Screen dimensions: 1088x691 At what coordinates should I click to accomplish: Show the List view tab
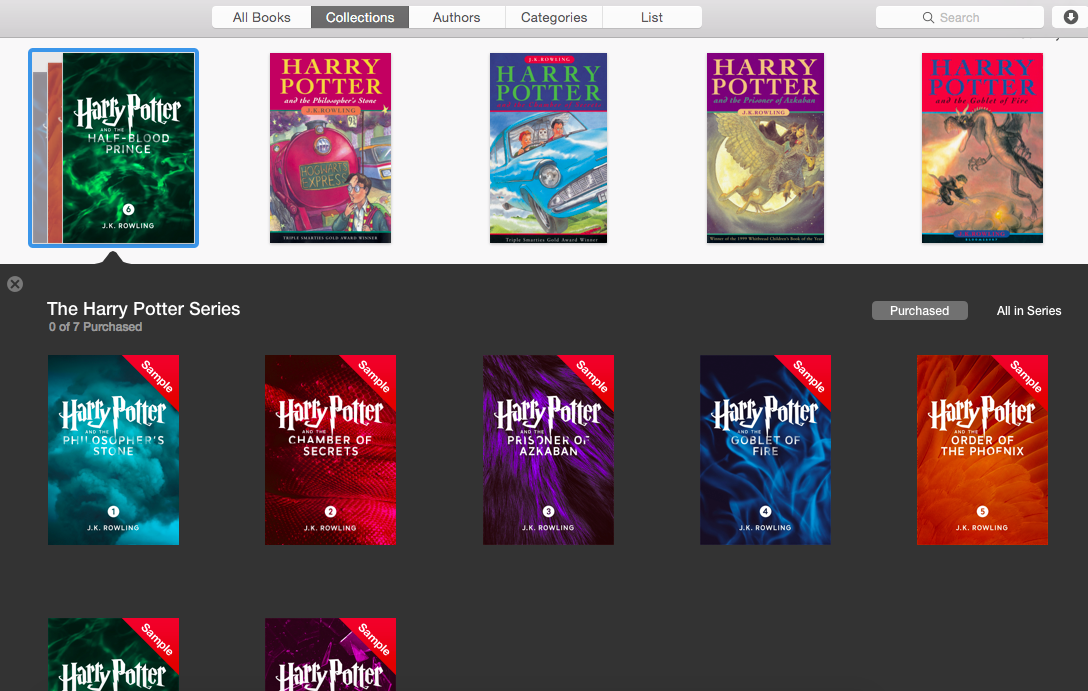click(652, 17)
